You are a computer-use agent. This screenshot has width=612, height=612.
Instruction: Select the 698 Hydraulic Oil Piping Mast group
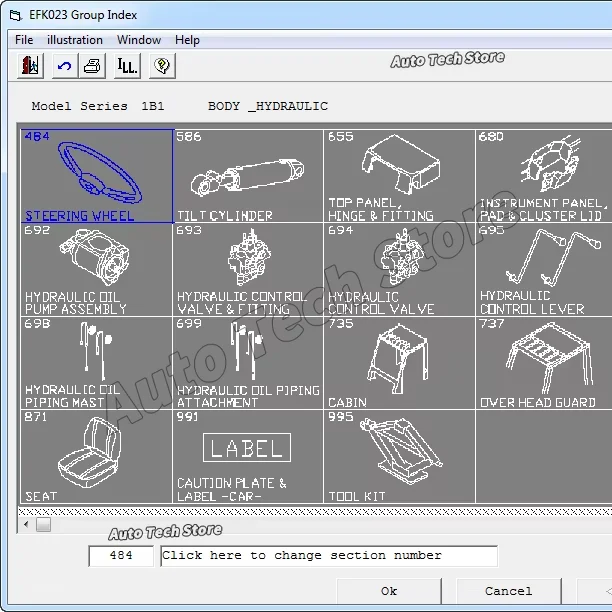pyautogui.click(x=97, y=363)
